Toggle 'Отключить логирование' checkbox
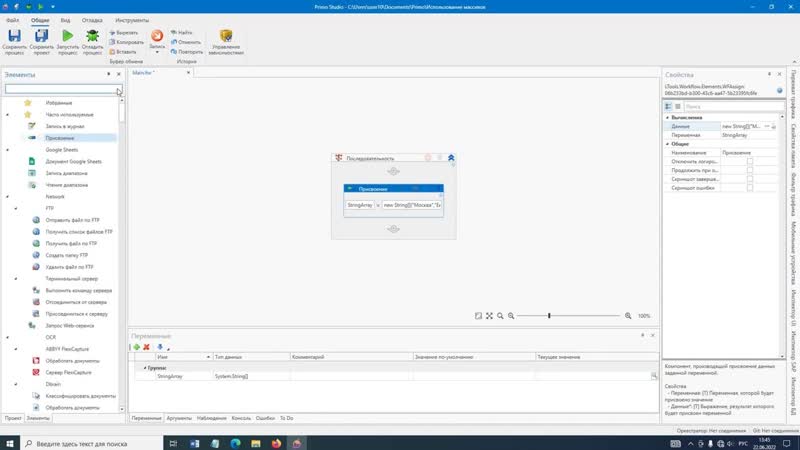 coord(749,161)
